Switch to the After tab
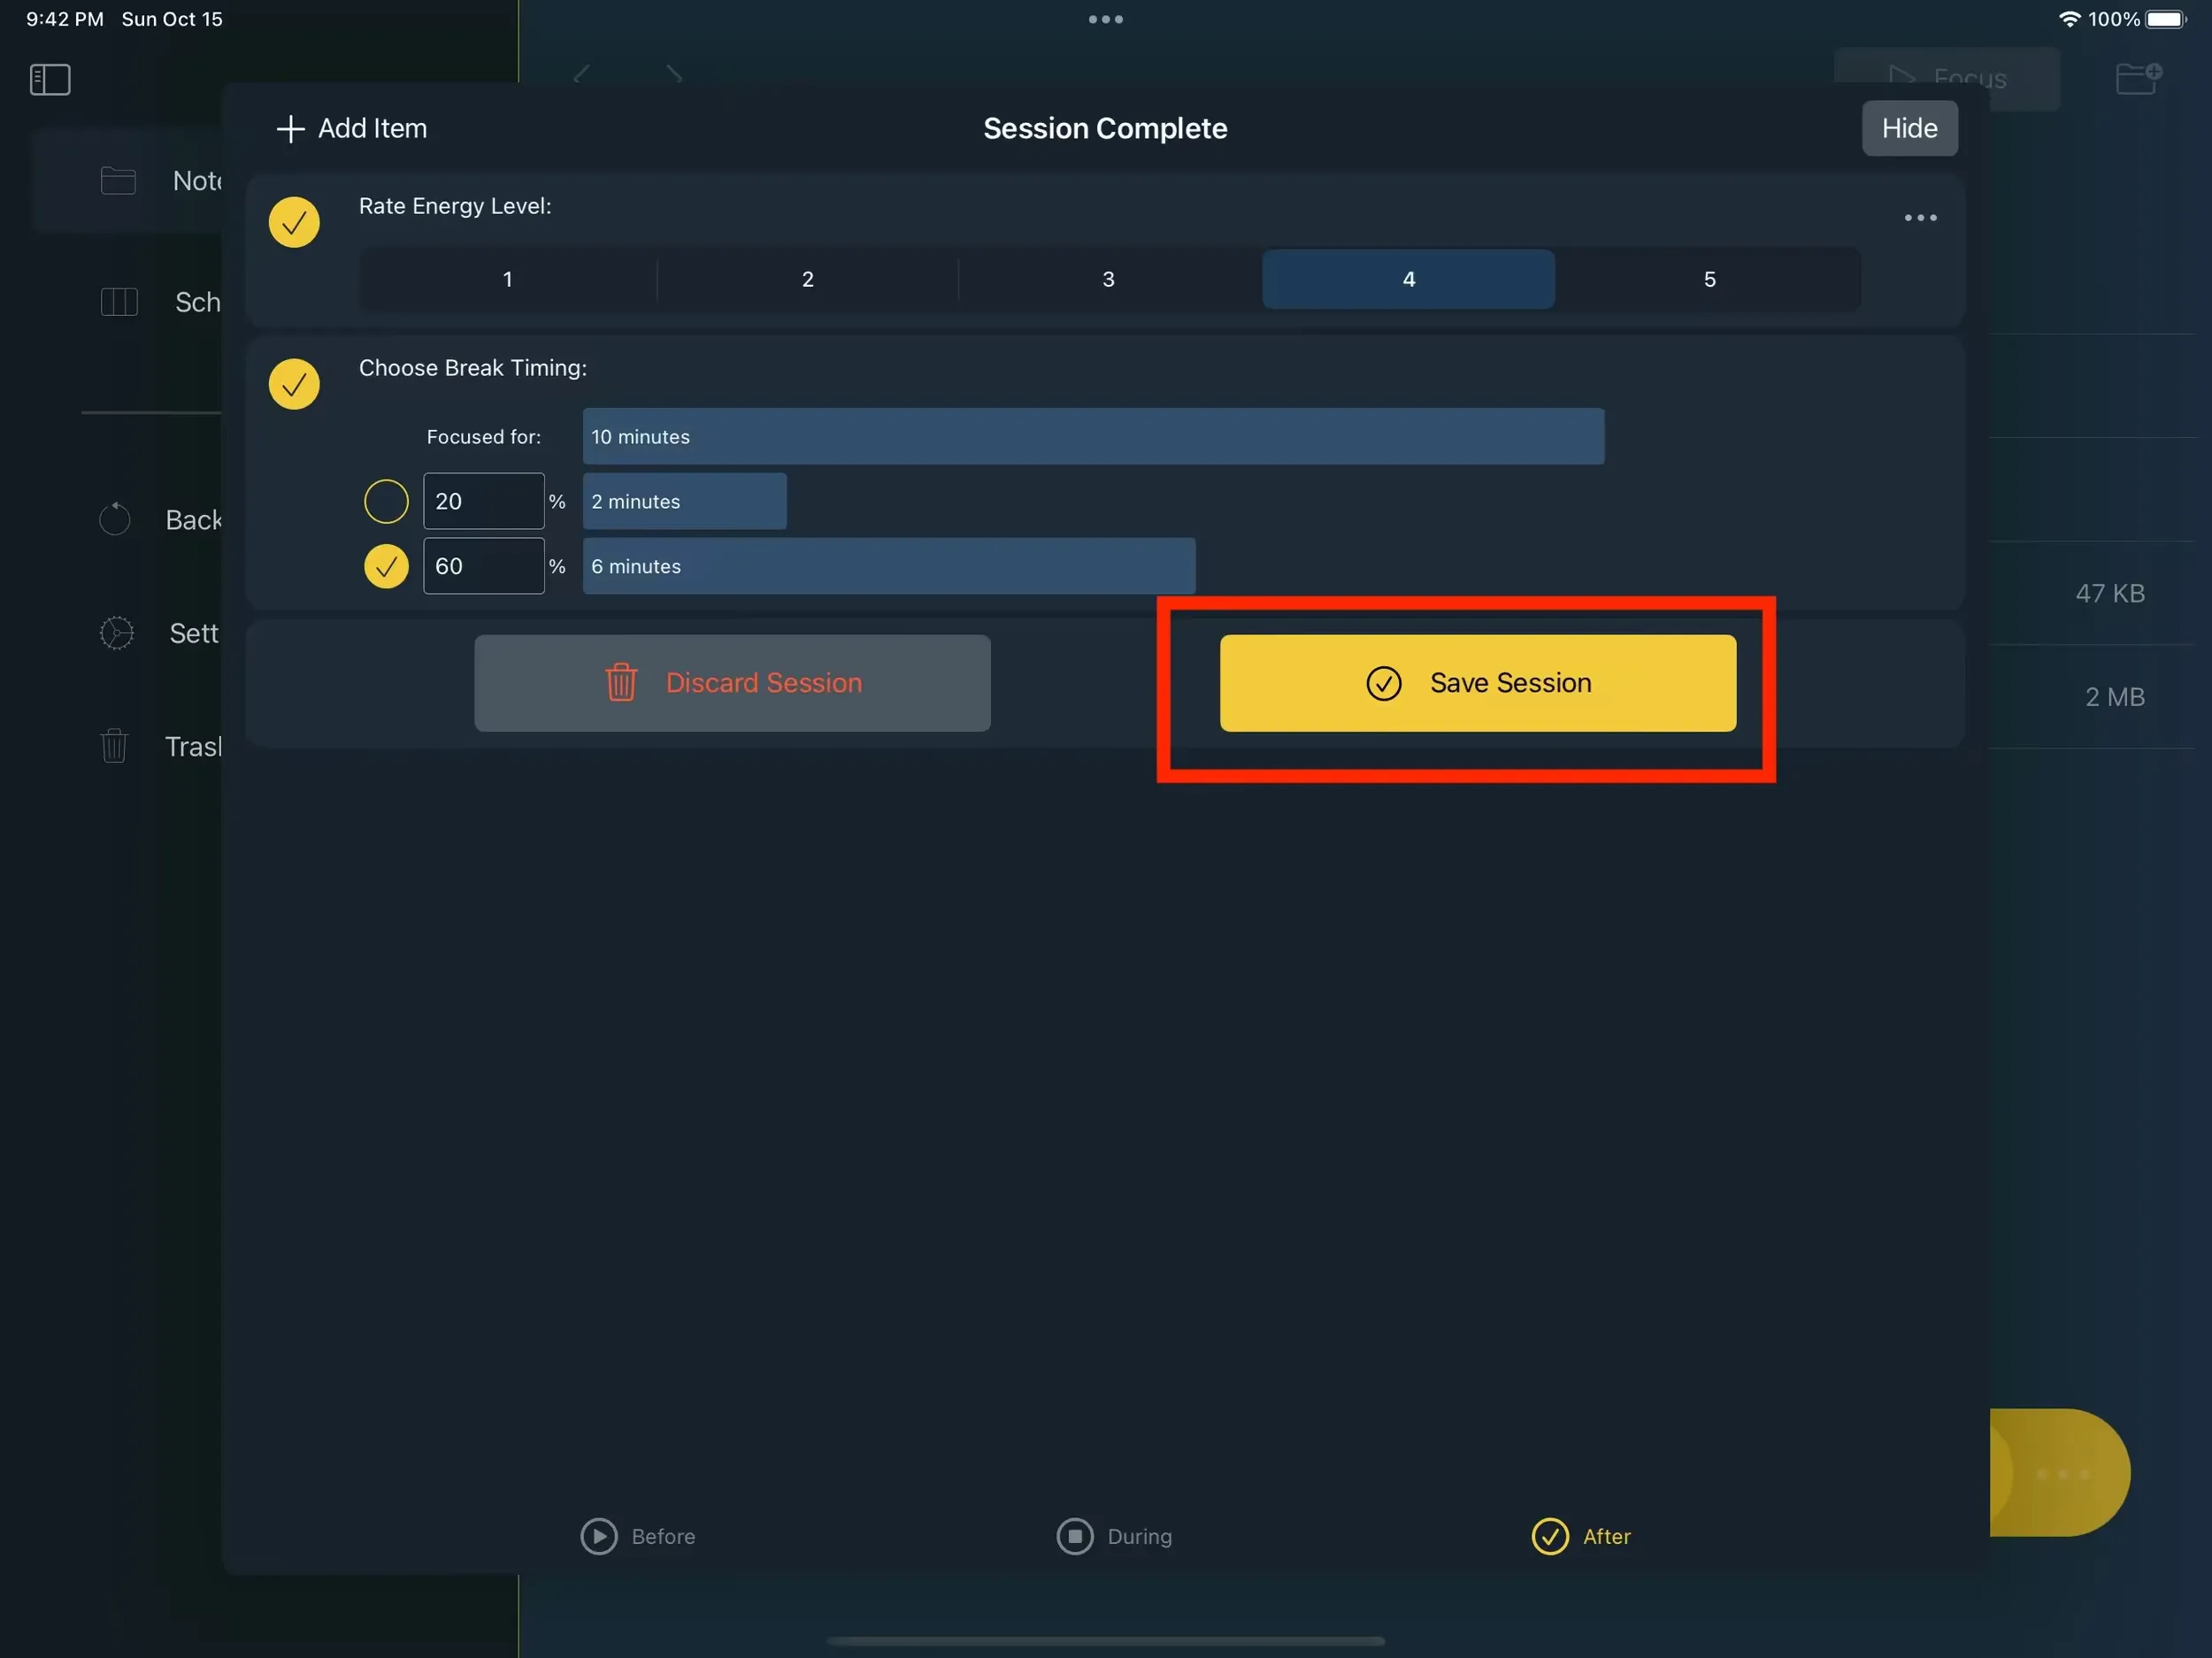This screenshot has width=2212, height=1658. coord(1581,1536)
